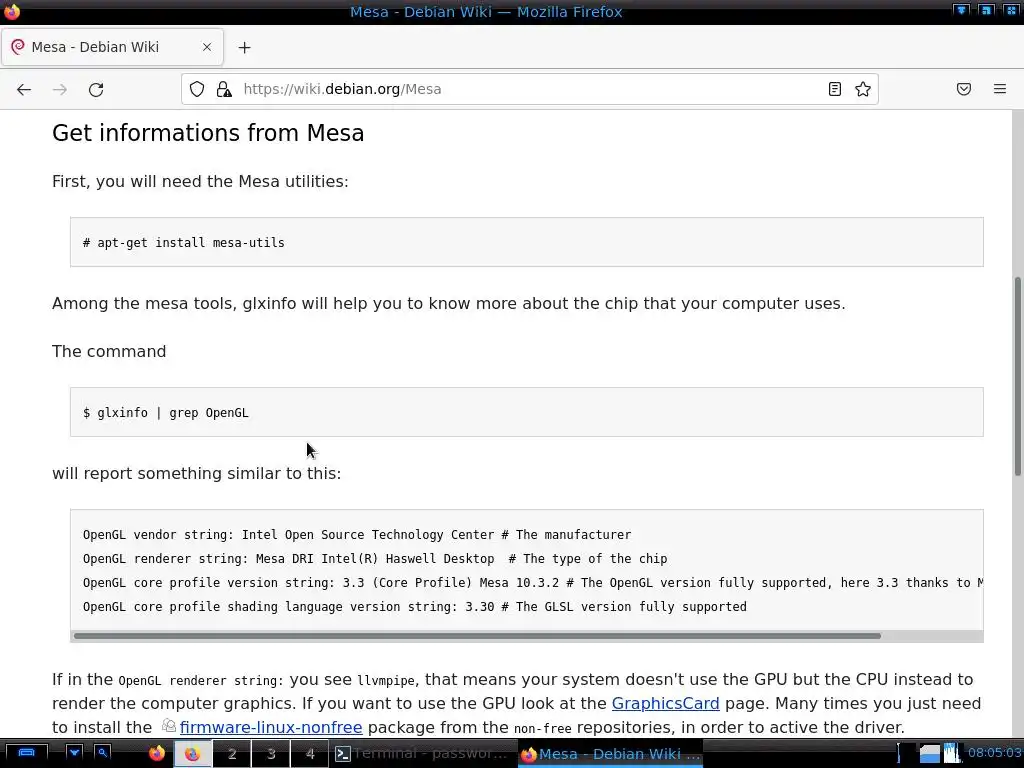Toggle Reader View for this page

click(835, 89)
